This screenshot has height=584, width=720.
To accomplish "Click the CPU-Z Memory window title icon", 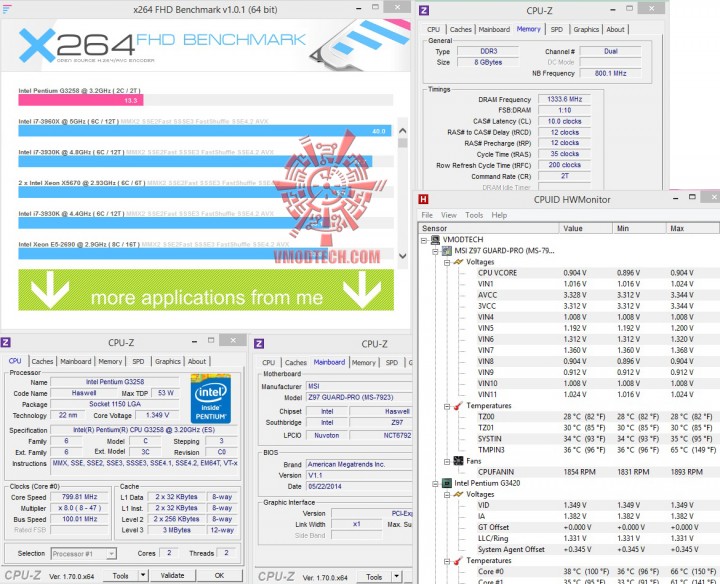I will tap(424, 10).
